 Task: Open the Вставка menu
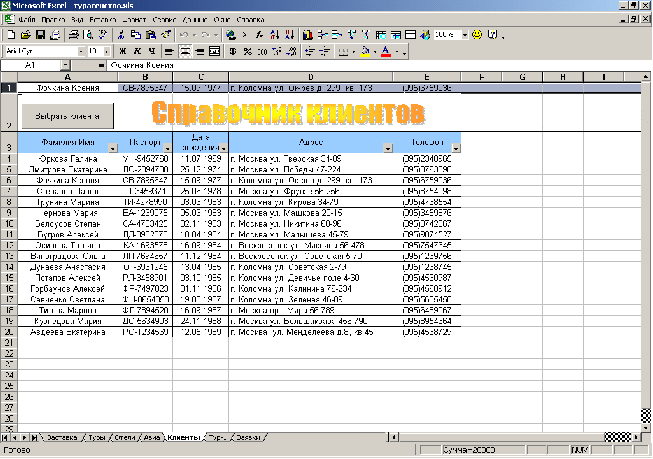click(x=103, y=20)
